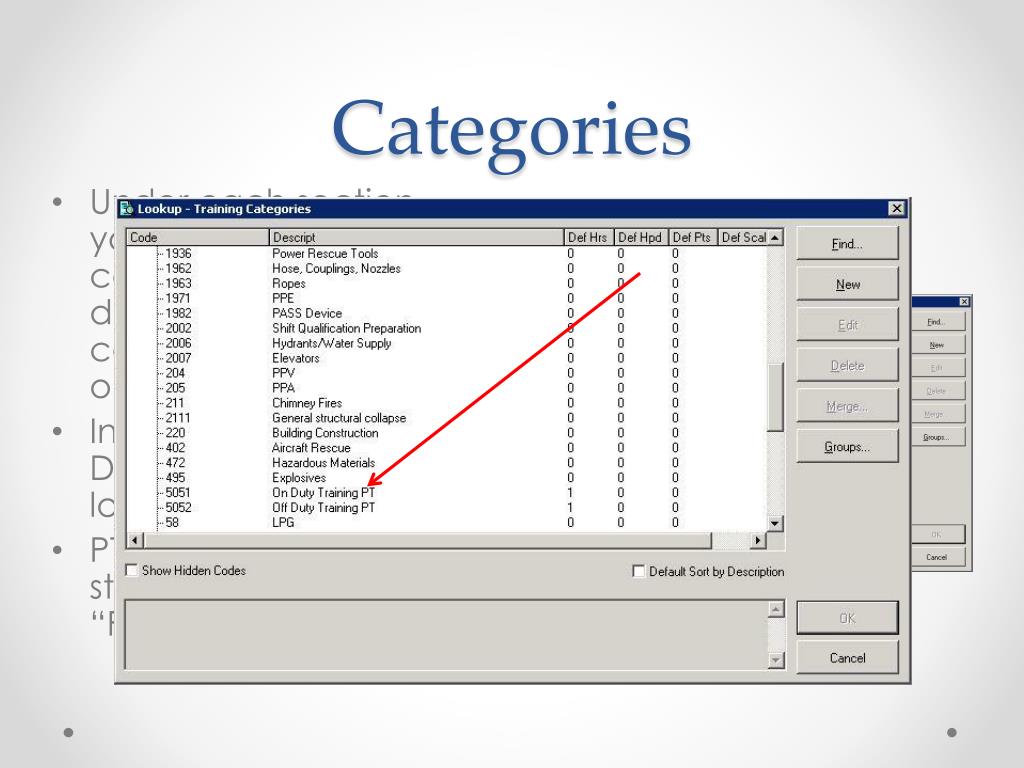
Task: Click the notes box scroll-up arrow
Action: click(774, 610)
